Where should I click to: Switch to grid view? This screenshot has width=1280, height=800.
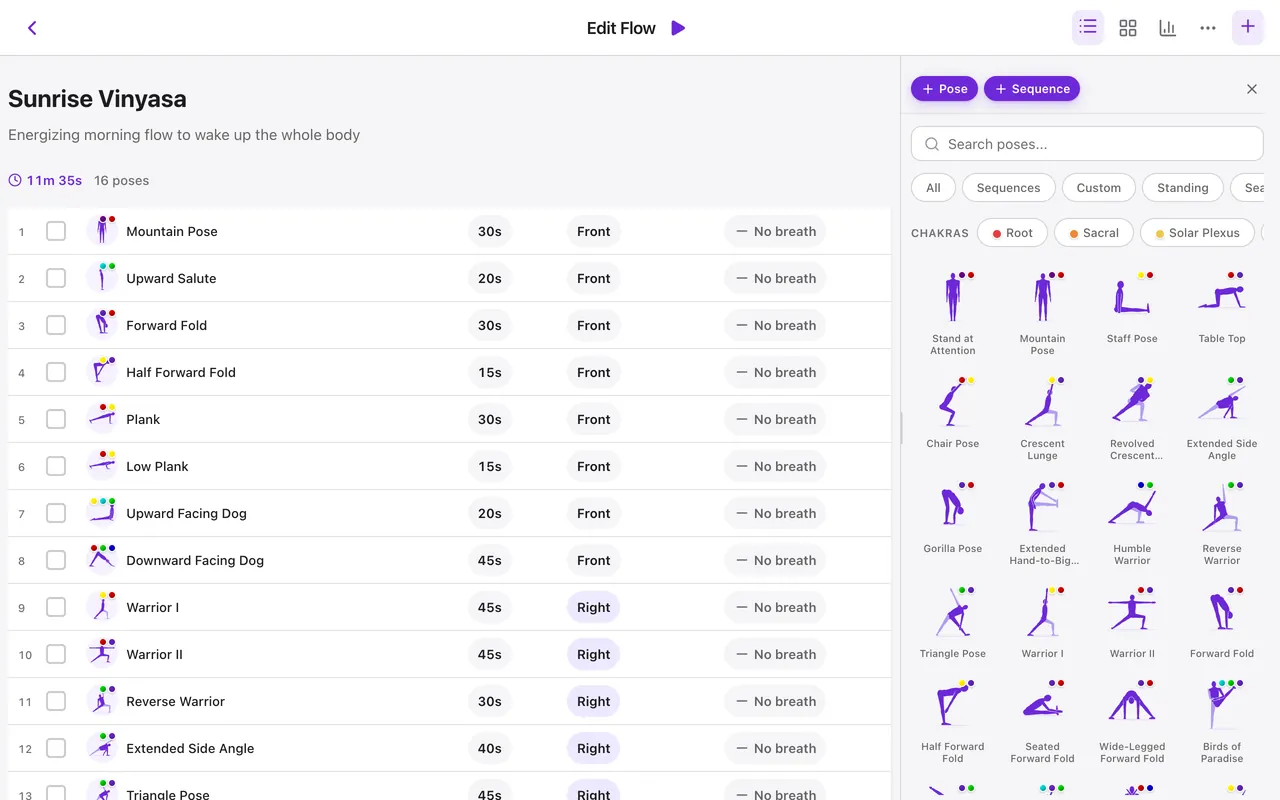tap(1128, 28)
